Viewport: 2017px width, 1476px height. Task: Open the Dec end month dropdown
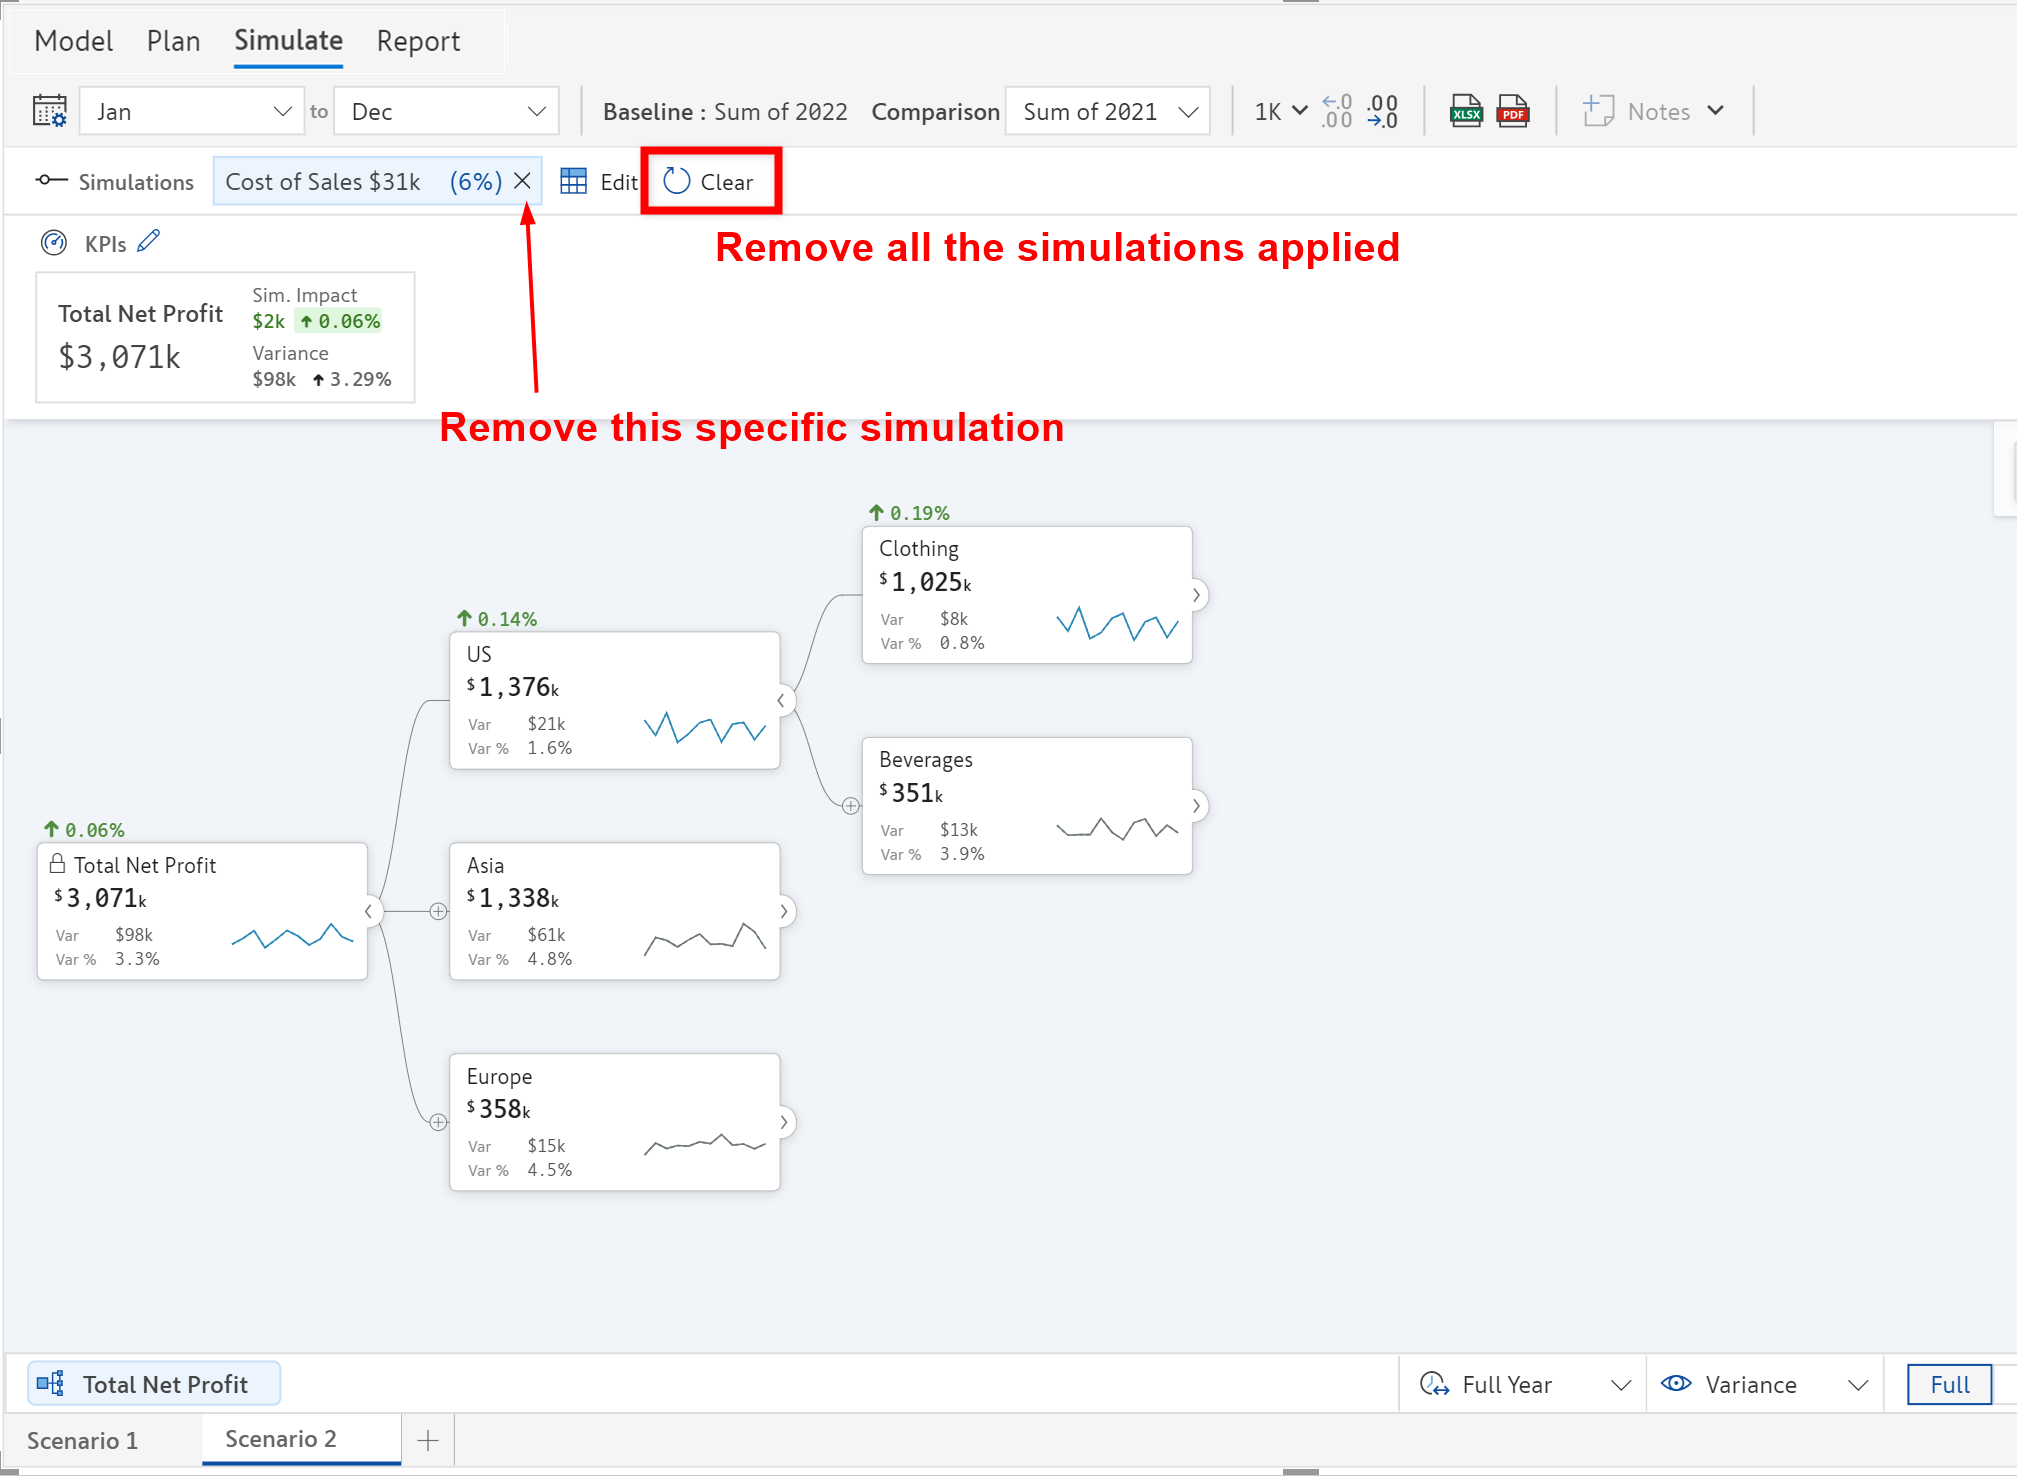click(x=447, y=112)
